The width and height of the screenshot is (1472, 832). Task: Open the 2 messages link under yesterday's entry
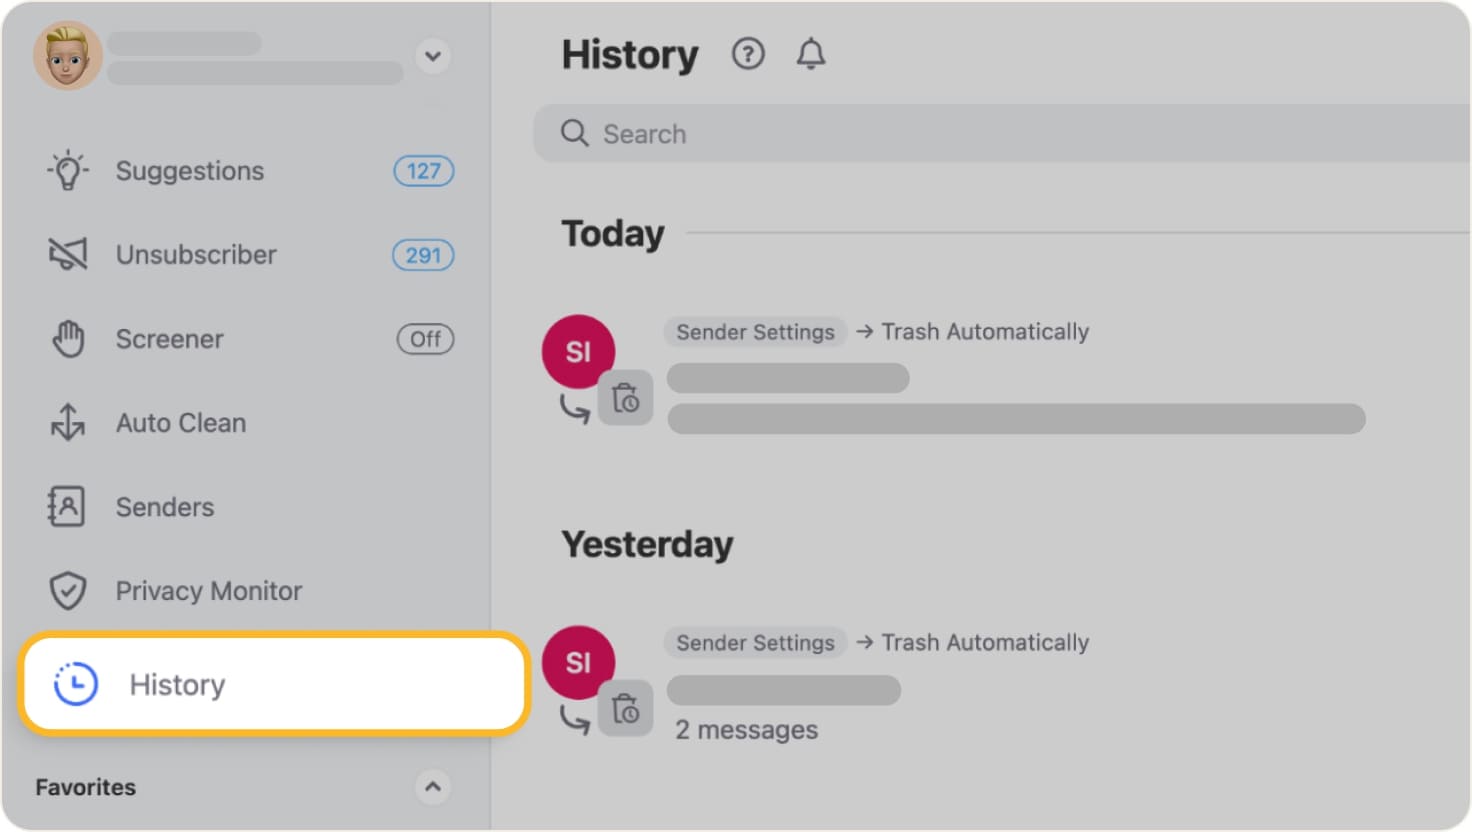pyautogui.click(x=746, y=729)
